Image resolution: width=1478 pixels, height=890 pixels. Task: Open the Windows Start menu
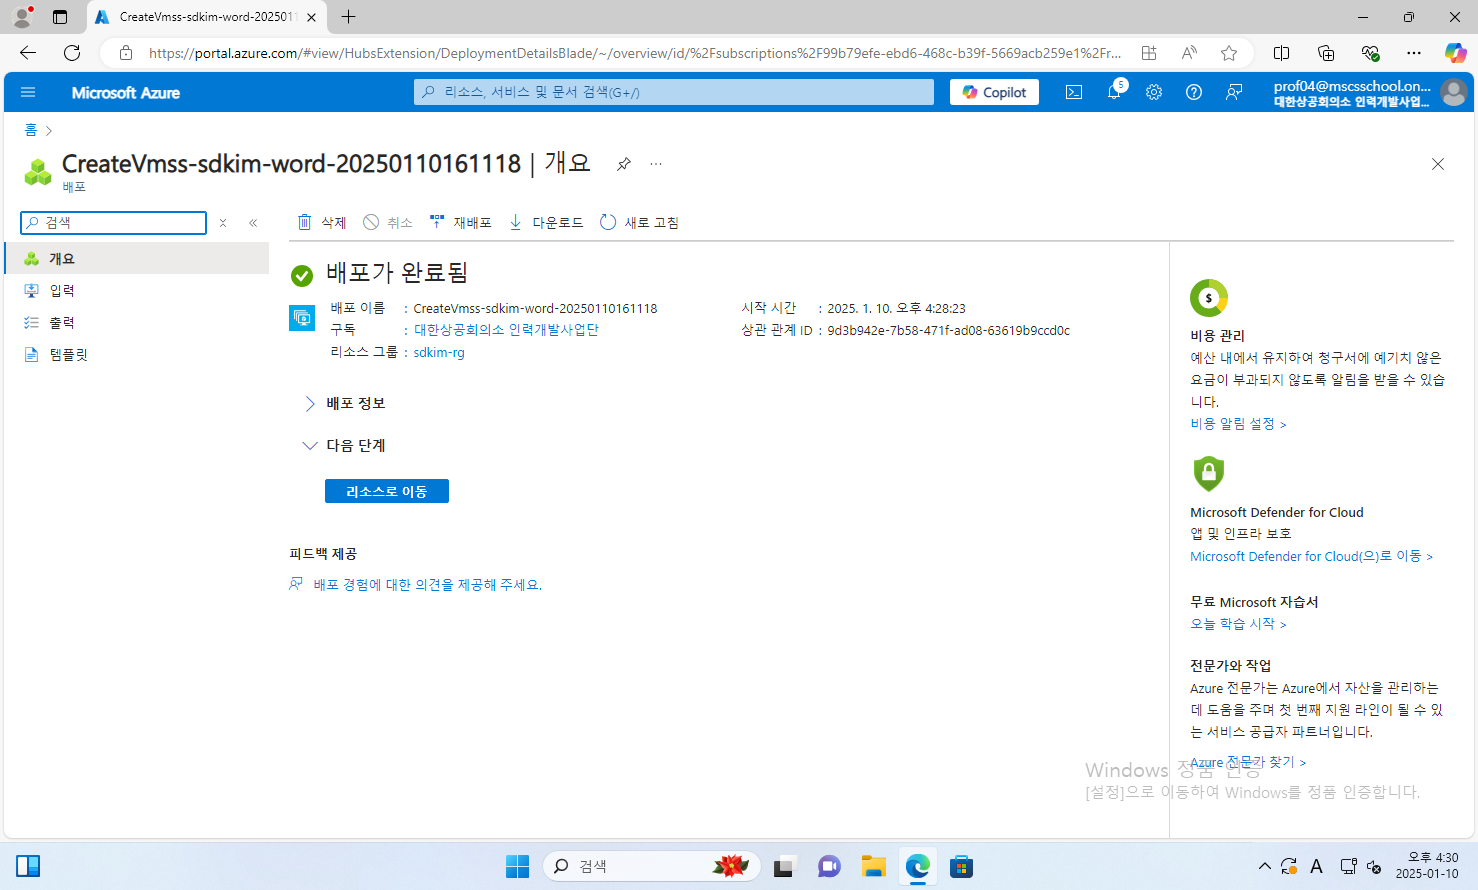(x=517, y=866)
